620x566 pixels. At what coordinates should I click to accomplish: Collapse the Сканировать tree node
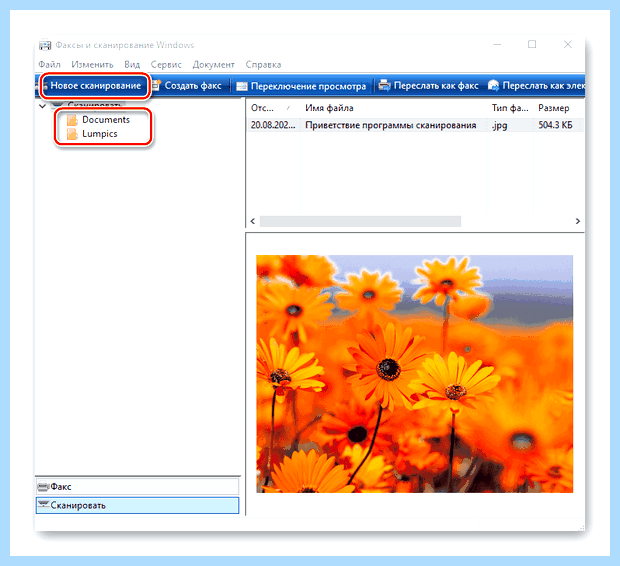click(42, 106)
